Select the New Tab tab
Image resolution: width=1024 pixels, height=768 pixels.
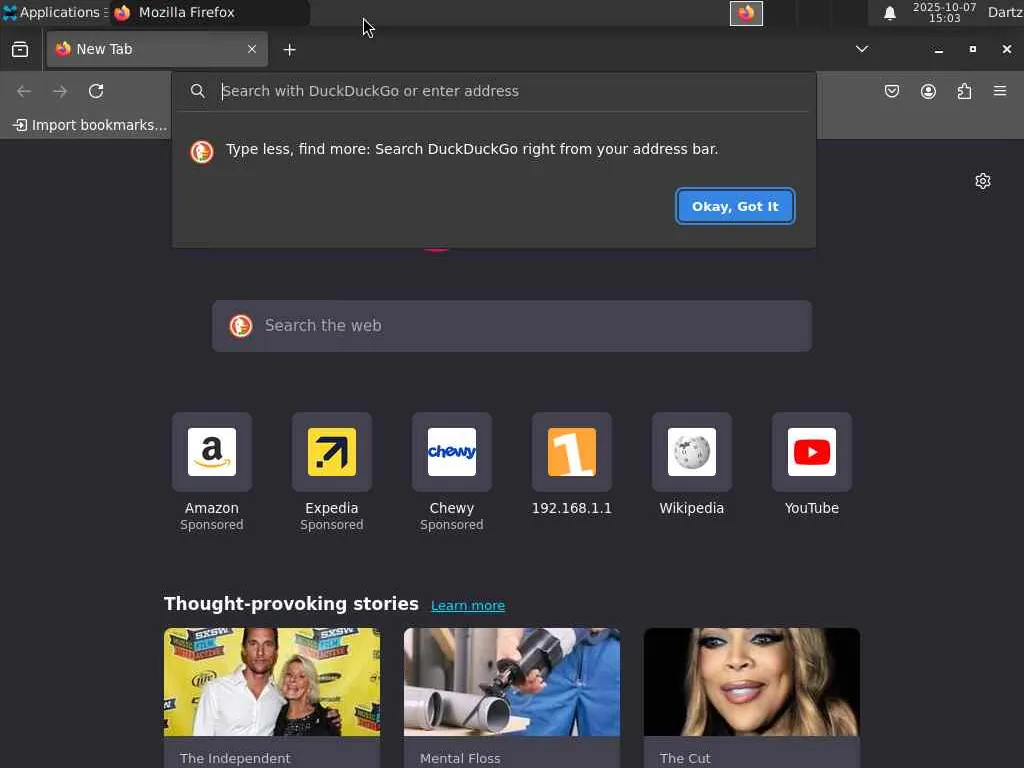[x=157, y=49]
